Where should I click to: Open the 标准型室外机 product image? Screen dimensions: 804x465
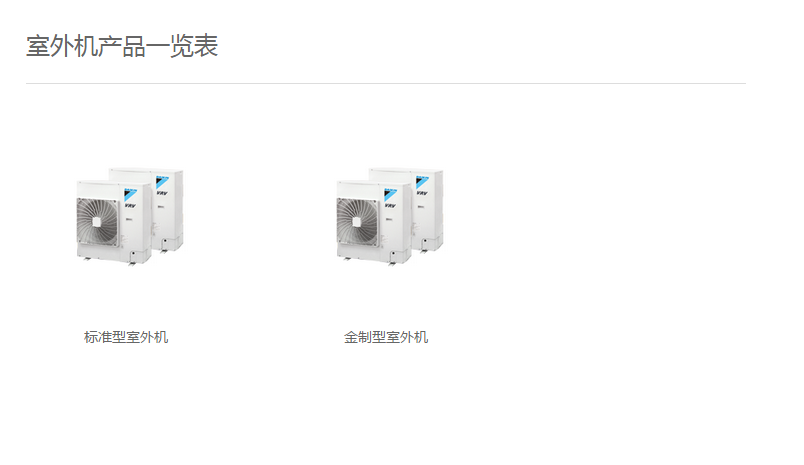(x=130, y=216)
